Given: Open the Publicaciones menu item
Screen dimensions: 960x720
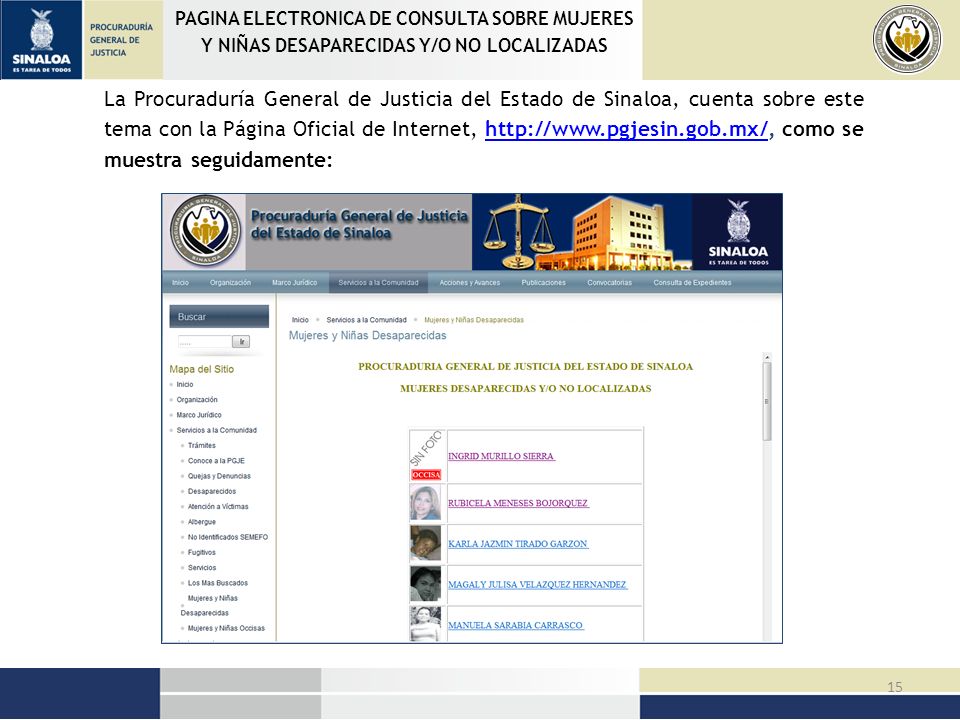Looking at the screenshot, I should pos(544,283).
